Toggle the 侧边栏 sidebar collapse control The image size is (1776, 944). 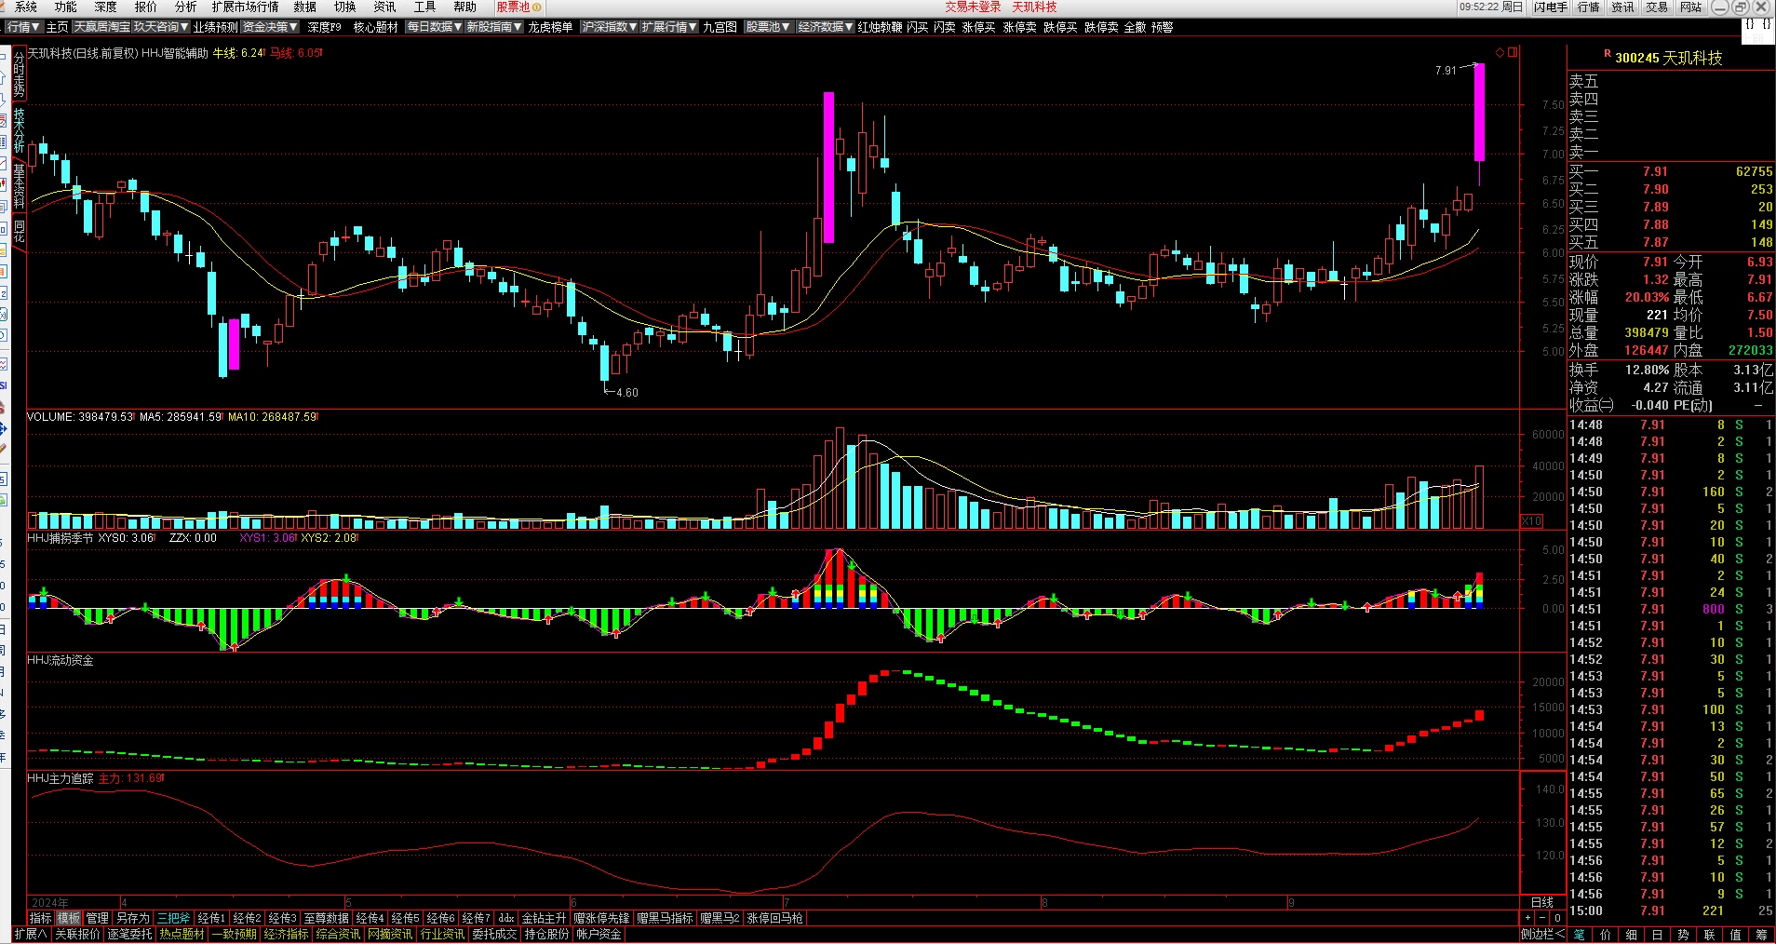[x=1543, y=934]
